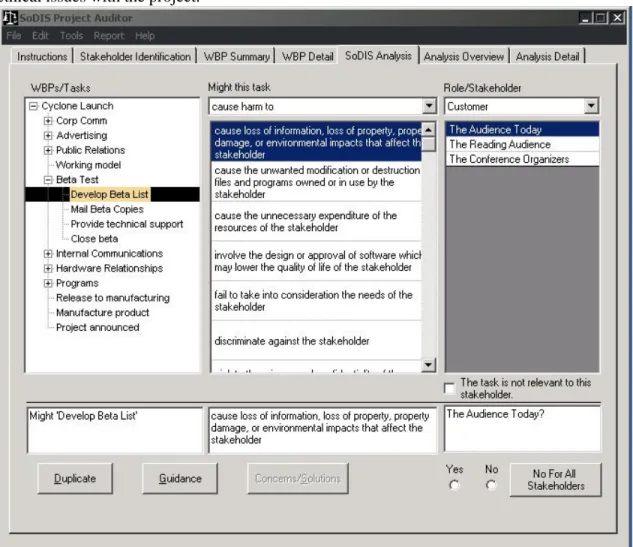Click the Duplicate button
The image size is (633, 547).
click(x=75, y=479)
